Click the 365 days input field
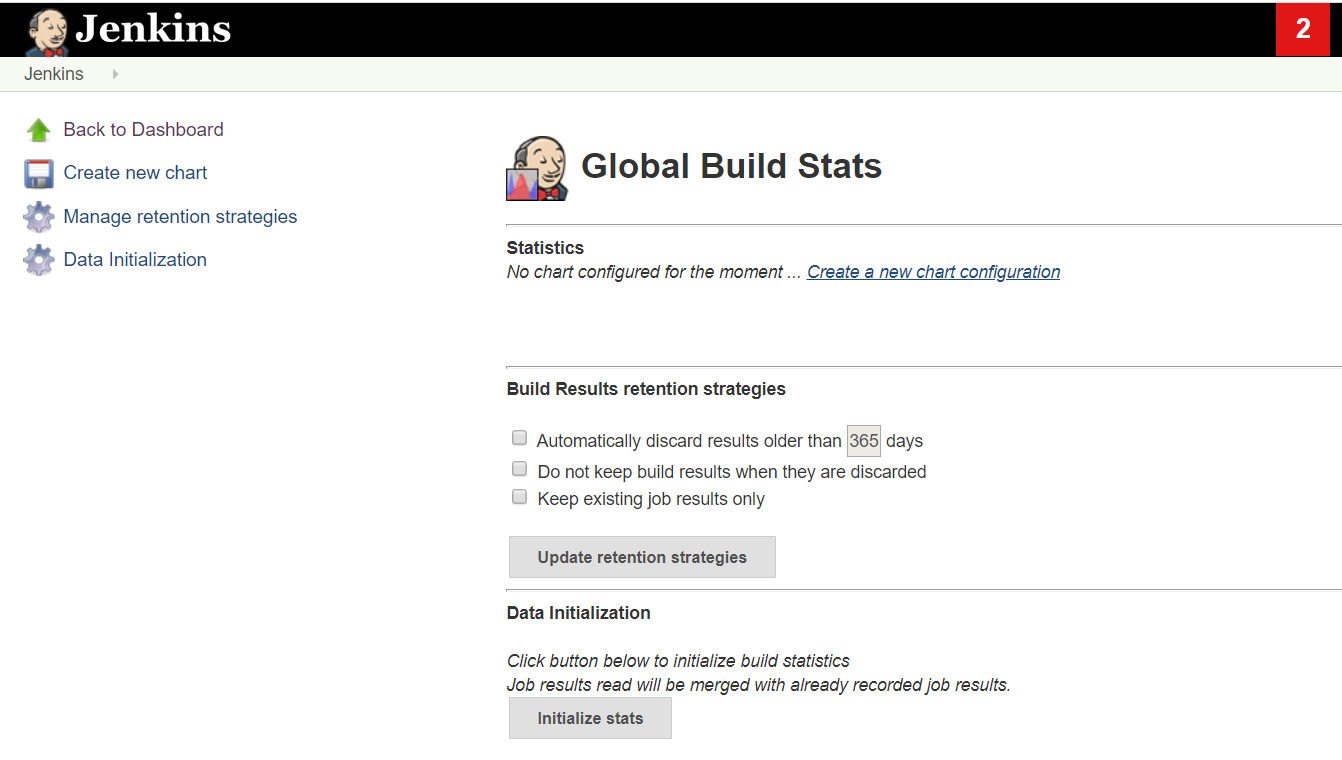Image resolution: width=1342 pixels, height=760 pixels. [x=864, y=441]
